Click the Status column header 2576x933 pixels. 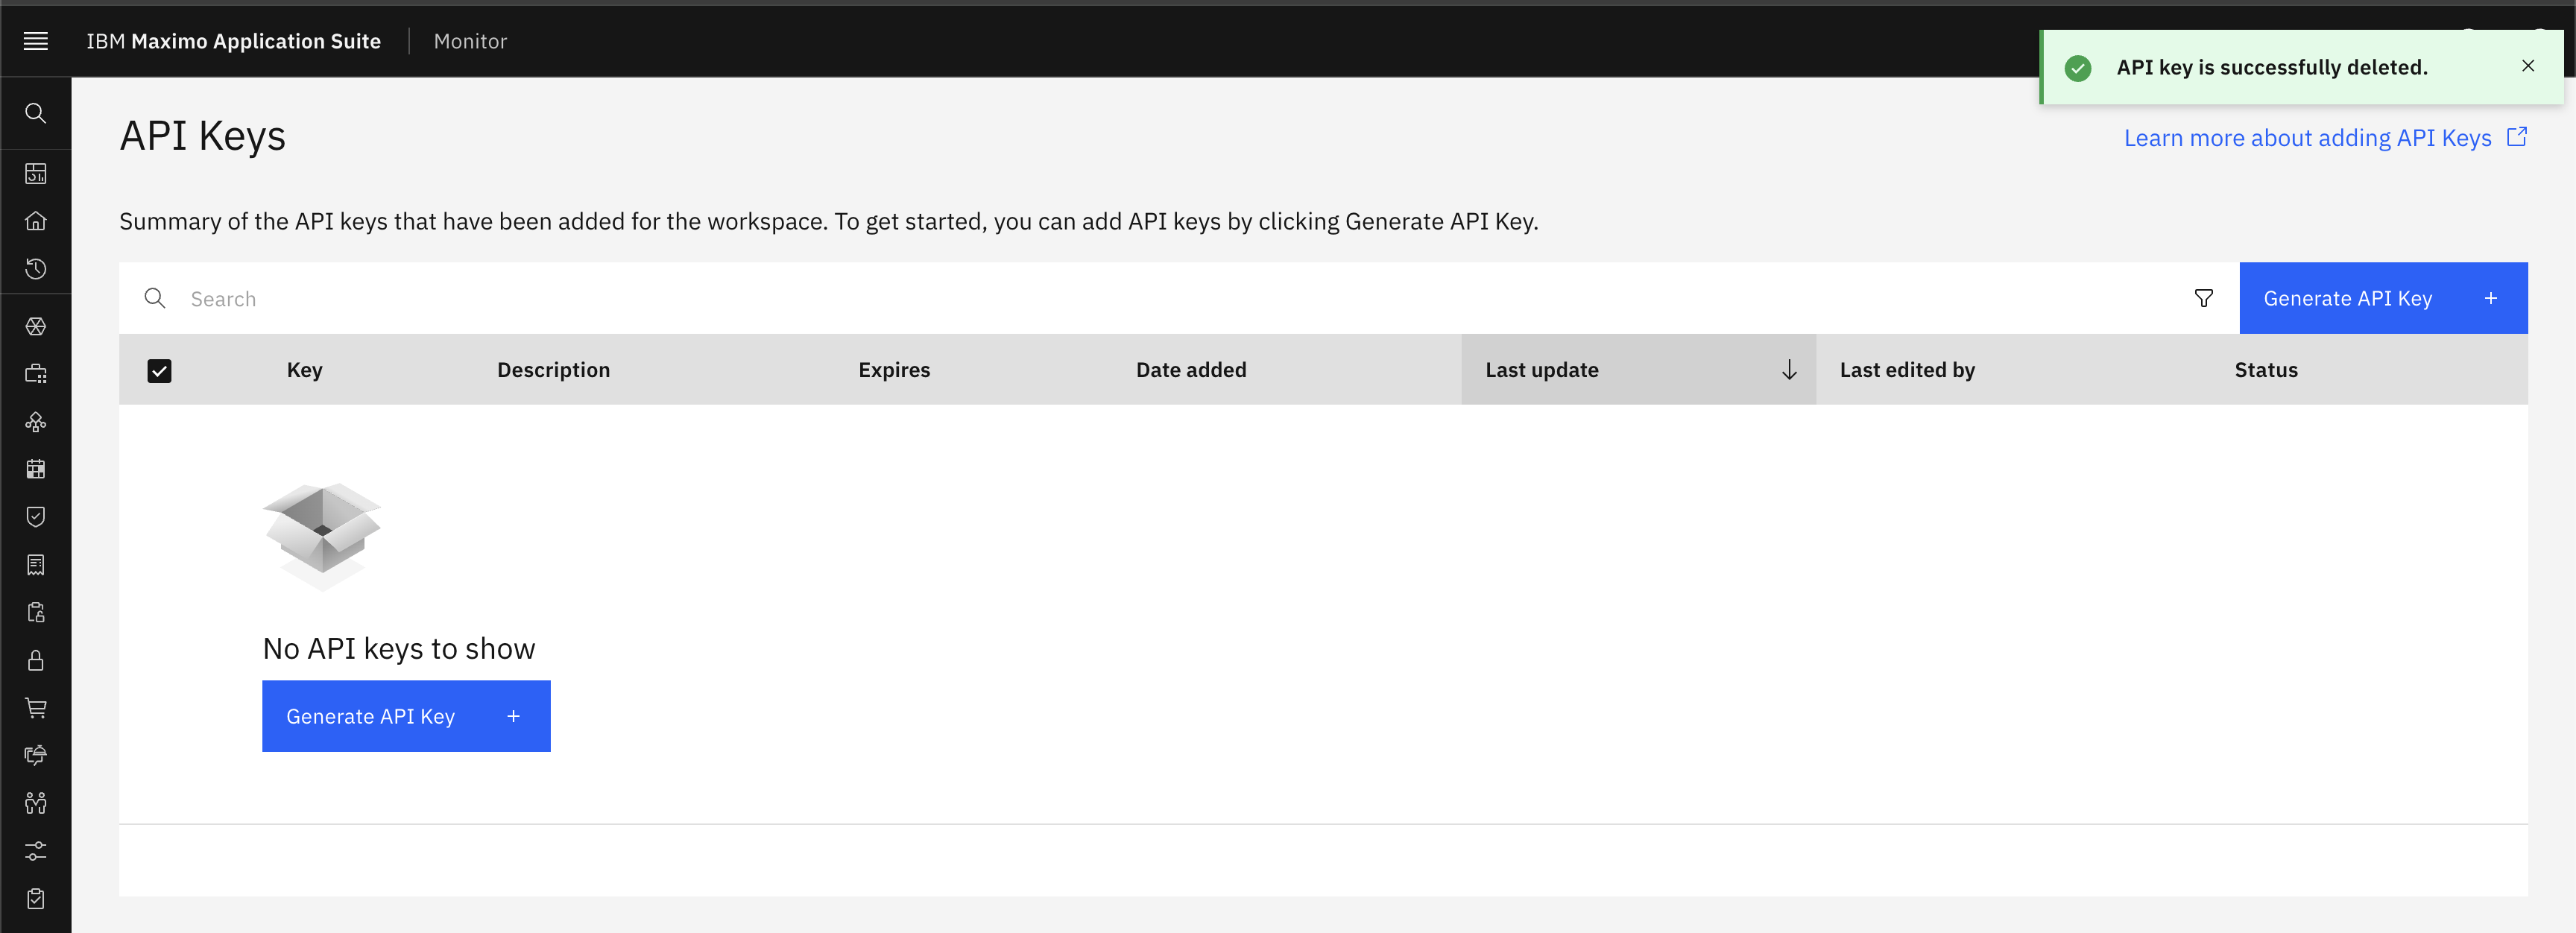click(x=2266, y=370)
